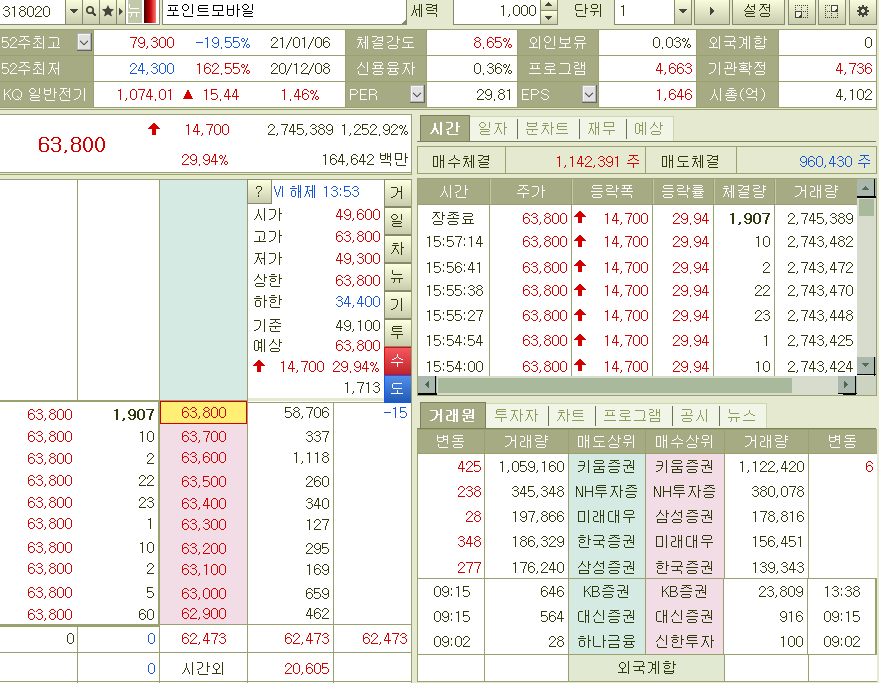The height and width of the screenshot is (683, 879).
Task: Open the EPS dropdown arrow
Action: pyautogui.click(x=589, y=94)
